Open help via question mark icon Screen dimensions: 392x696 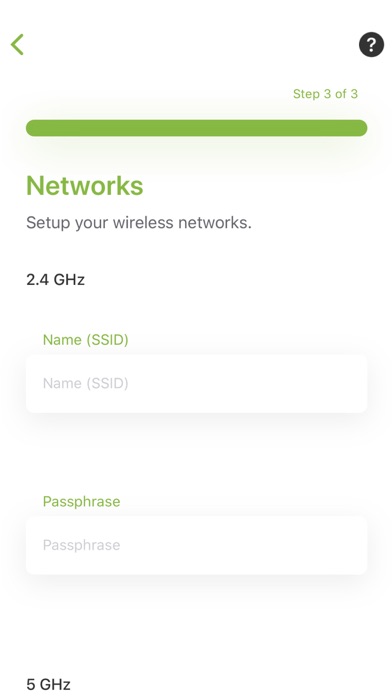click(x=371, y=44)
